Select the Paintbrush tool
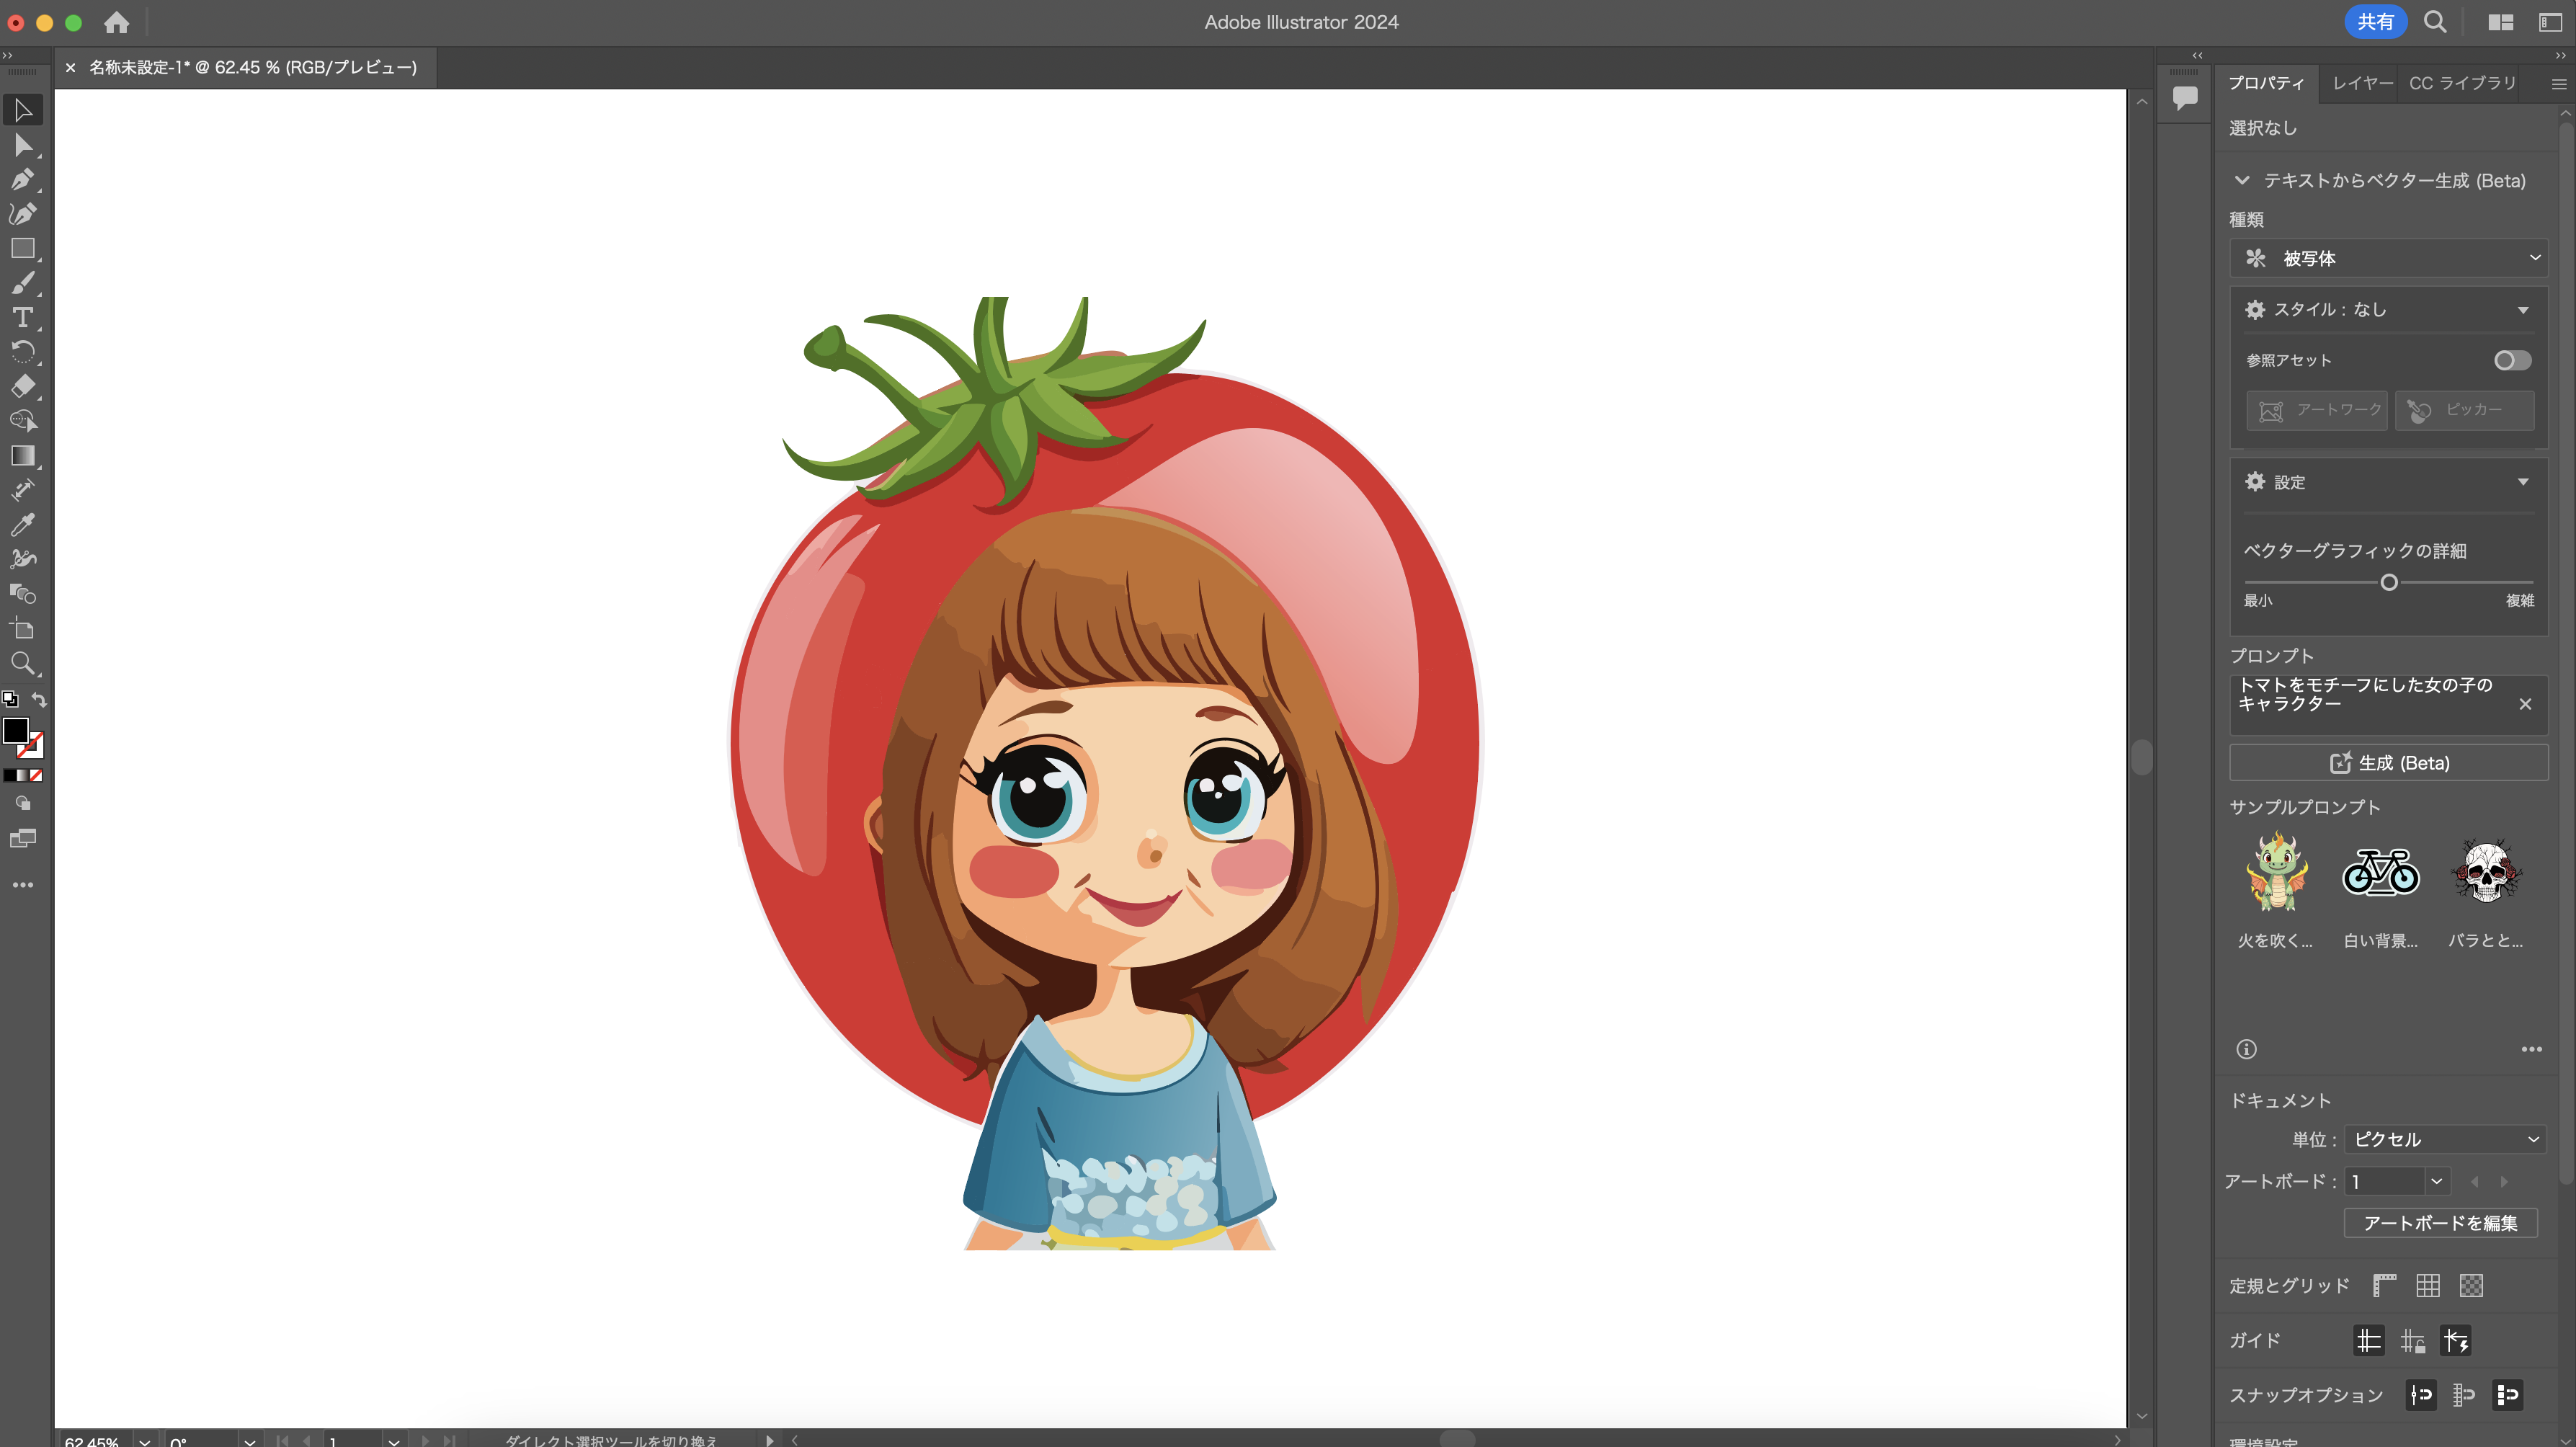Viewport: 2576px width, 1447px height. [x=23, y=283]
